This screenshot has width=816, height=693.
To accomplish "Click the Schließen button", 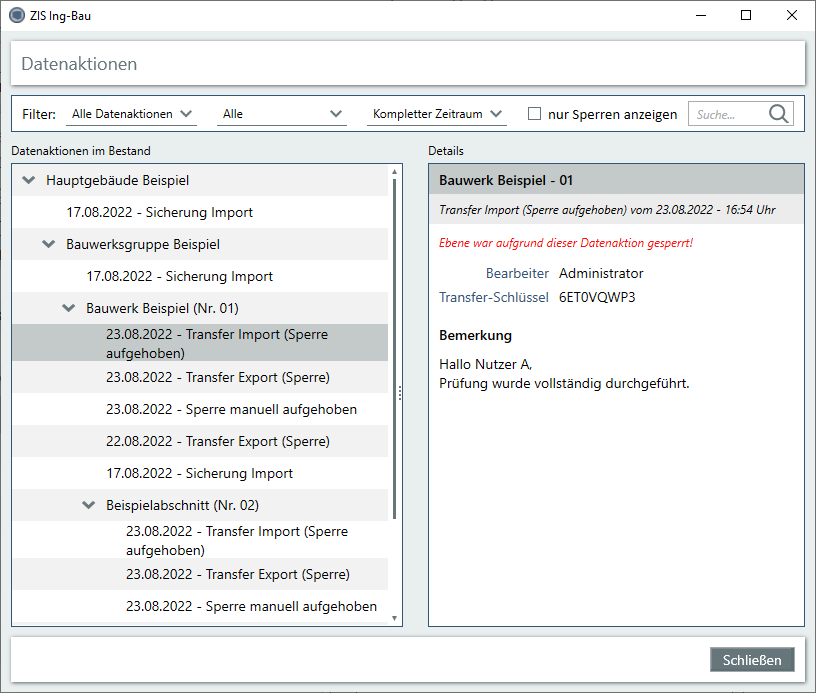I will point(752,660).
